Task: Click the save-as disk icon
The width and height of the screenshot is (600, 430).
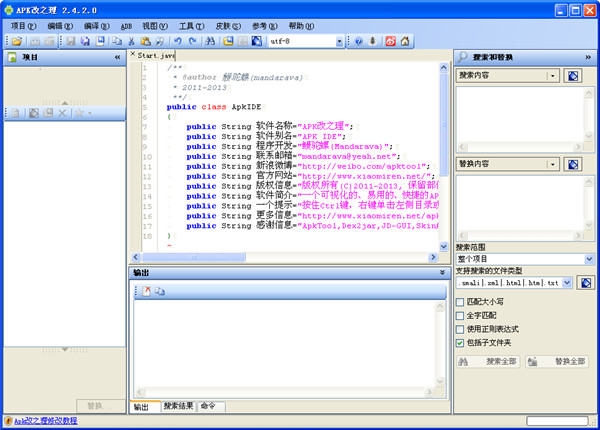Action: coord(100,41)
